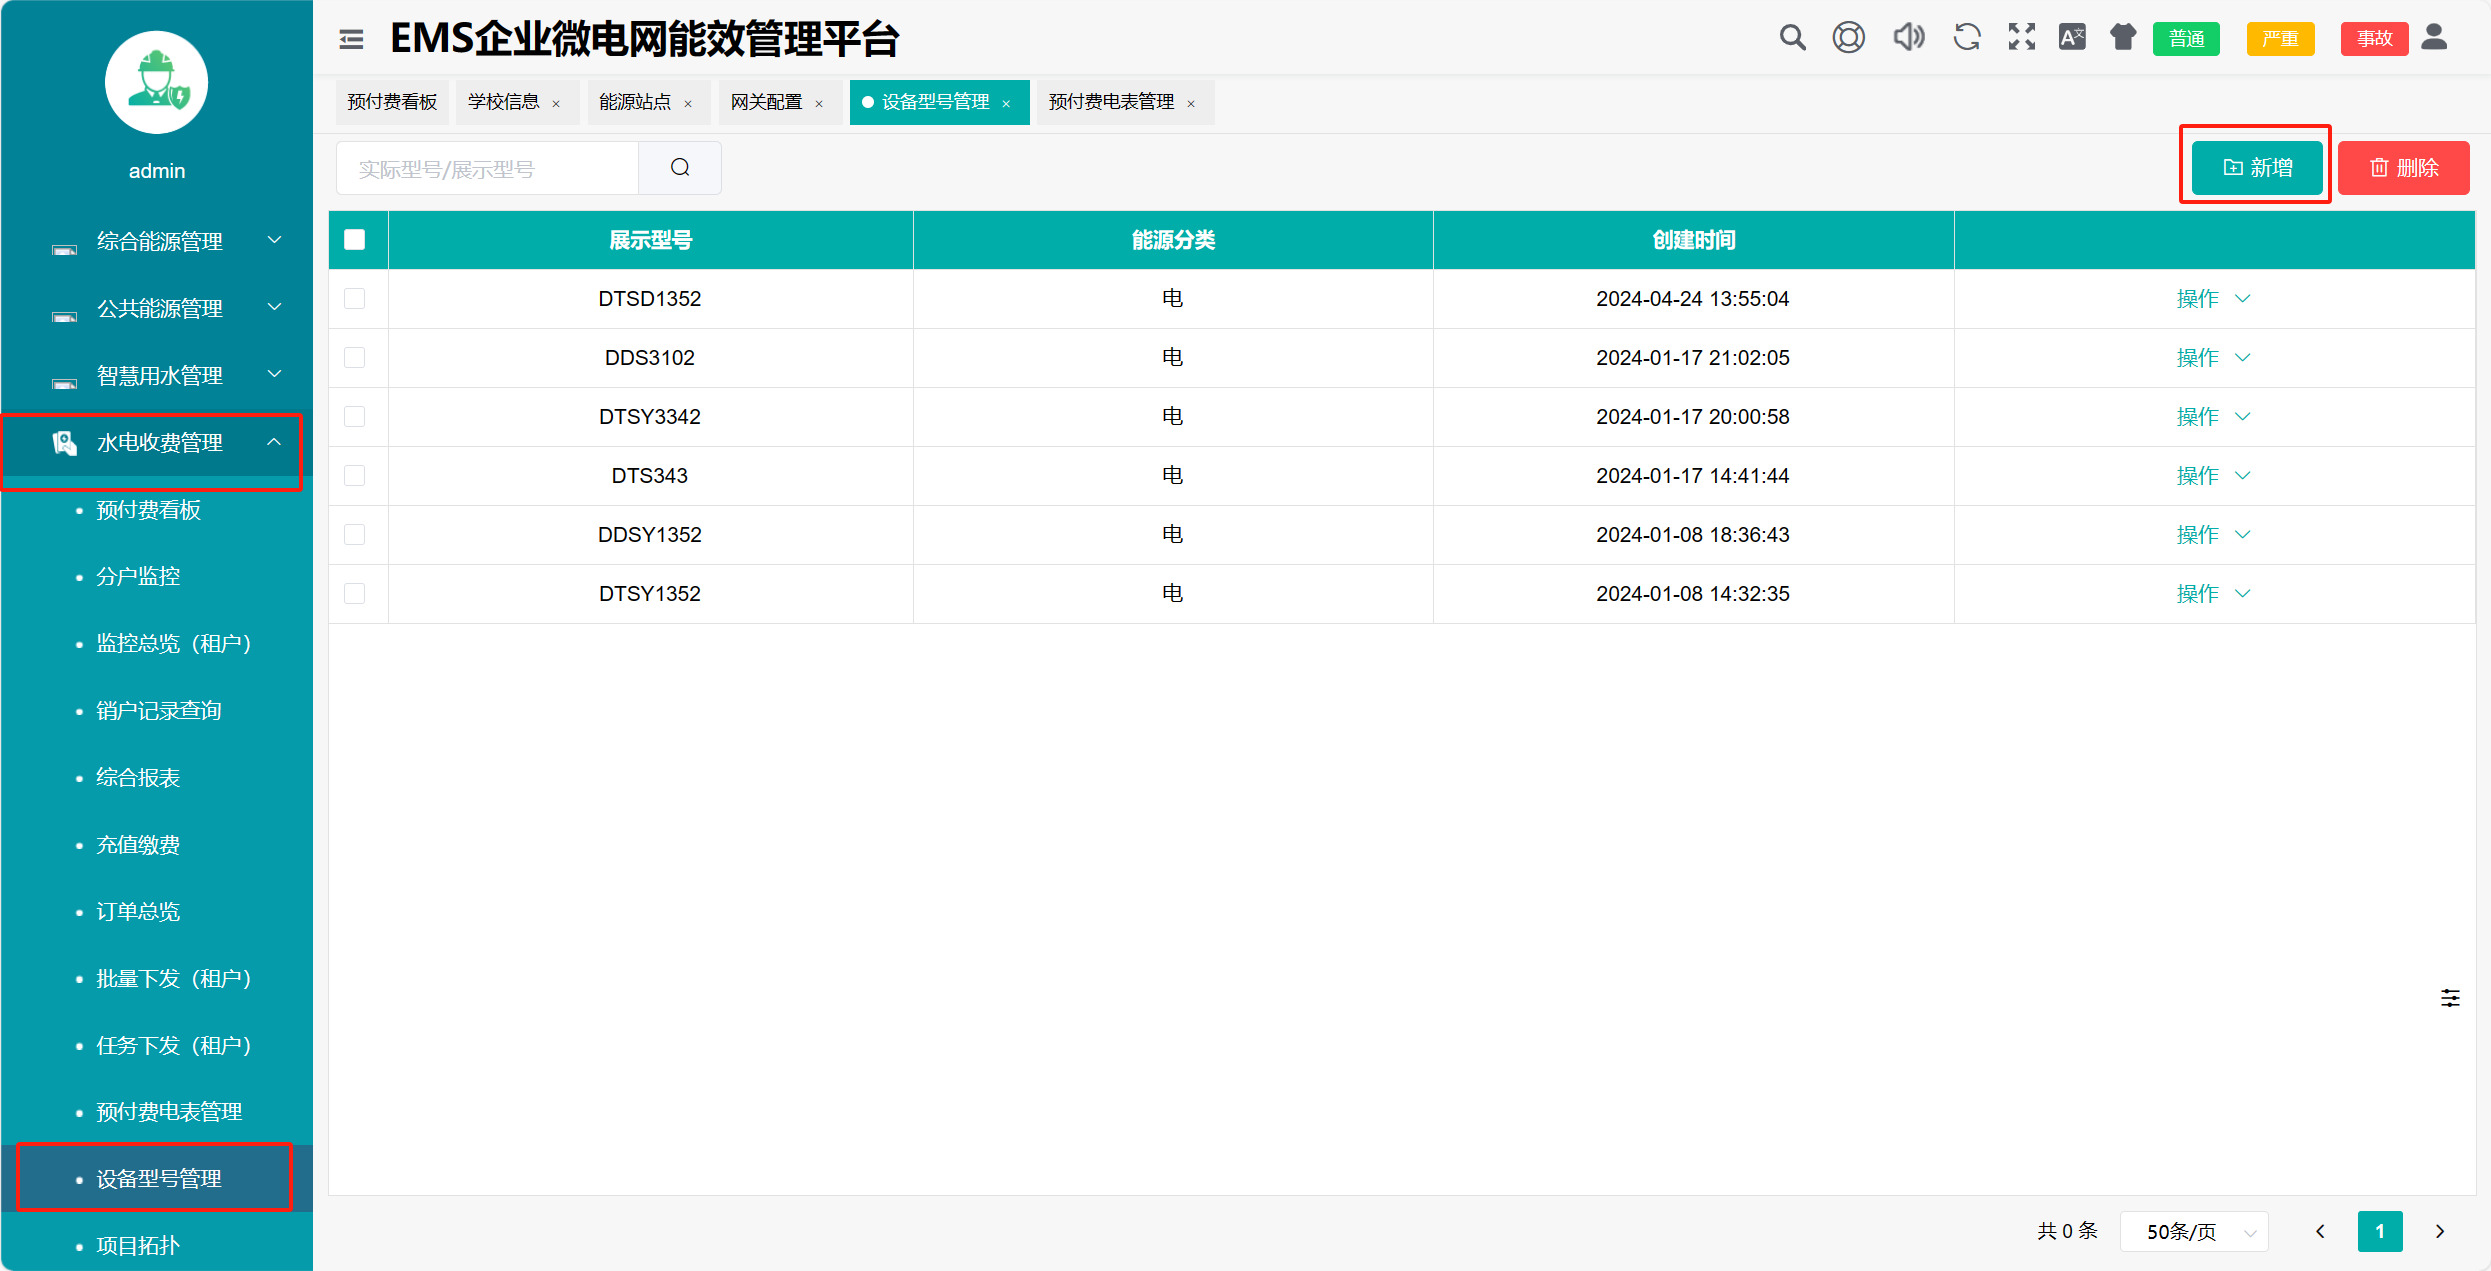Click the yellow 严重 alarm badge
Viewport: 2491px width, 1271px height.
point(2280,39)
